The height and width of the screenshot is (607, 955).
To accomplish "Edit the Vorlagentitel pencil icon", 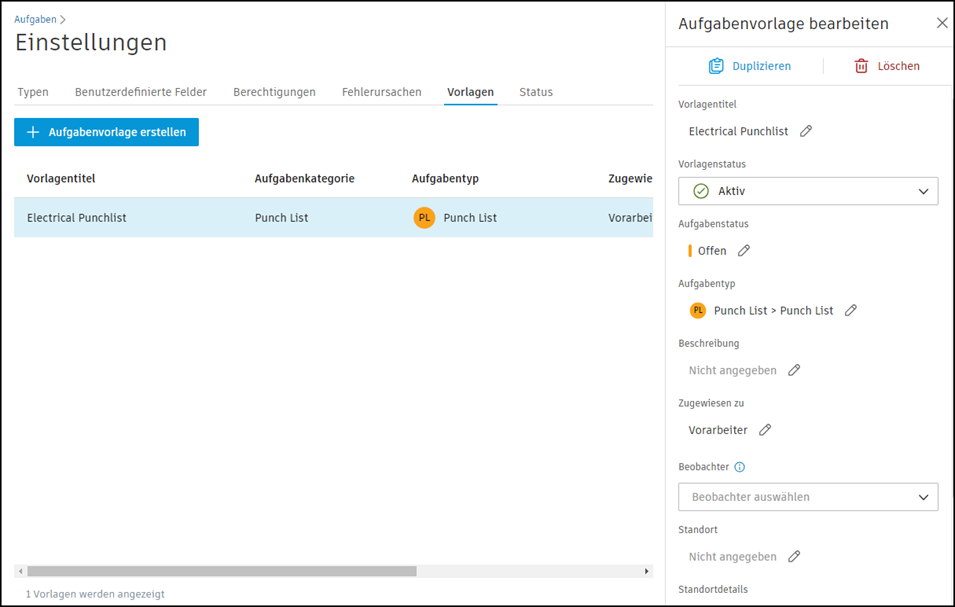I will [806, 131].
